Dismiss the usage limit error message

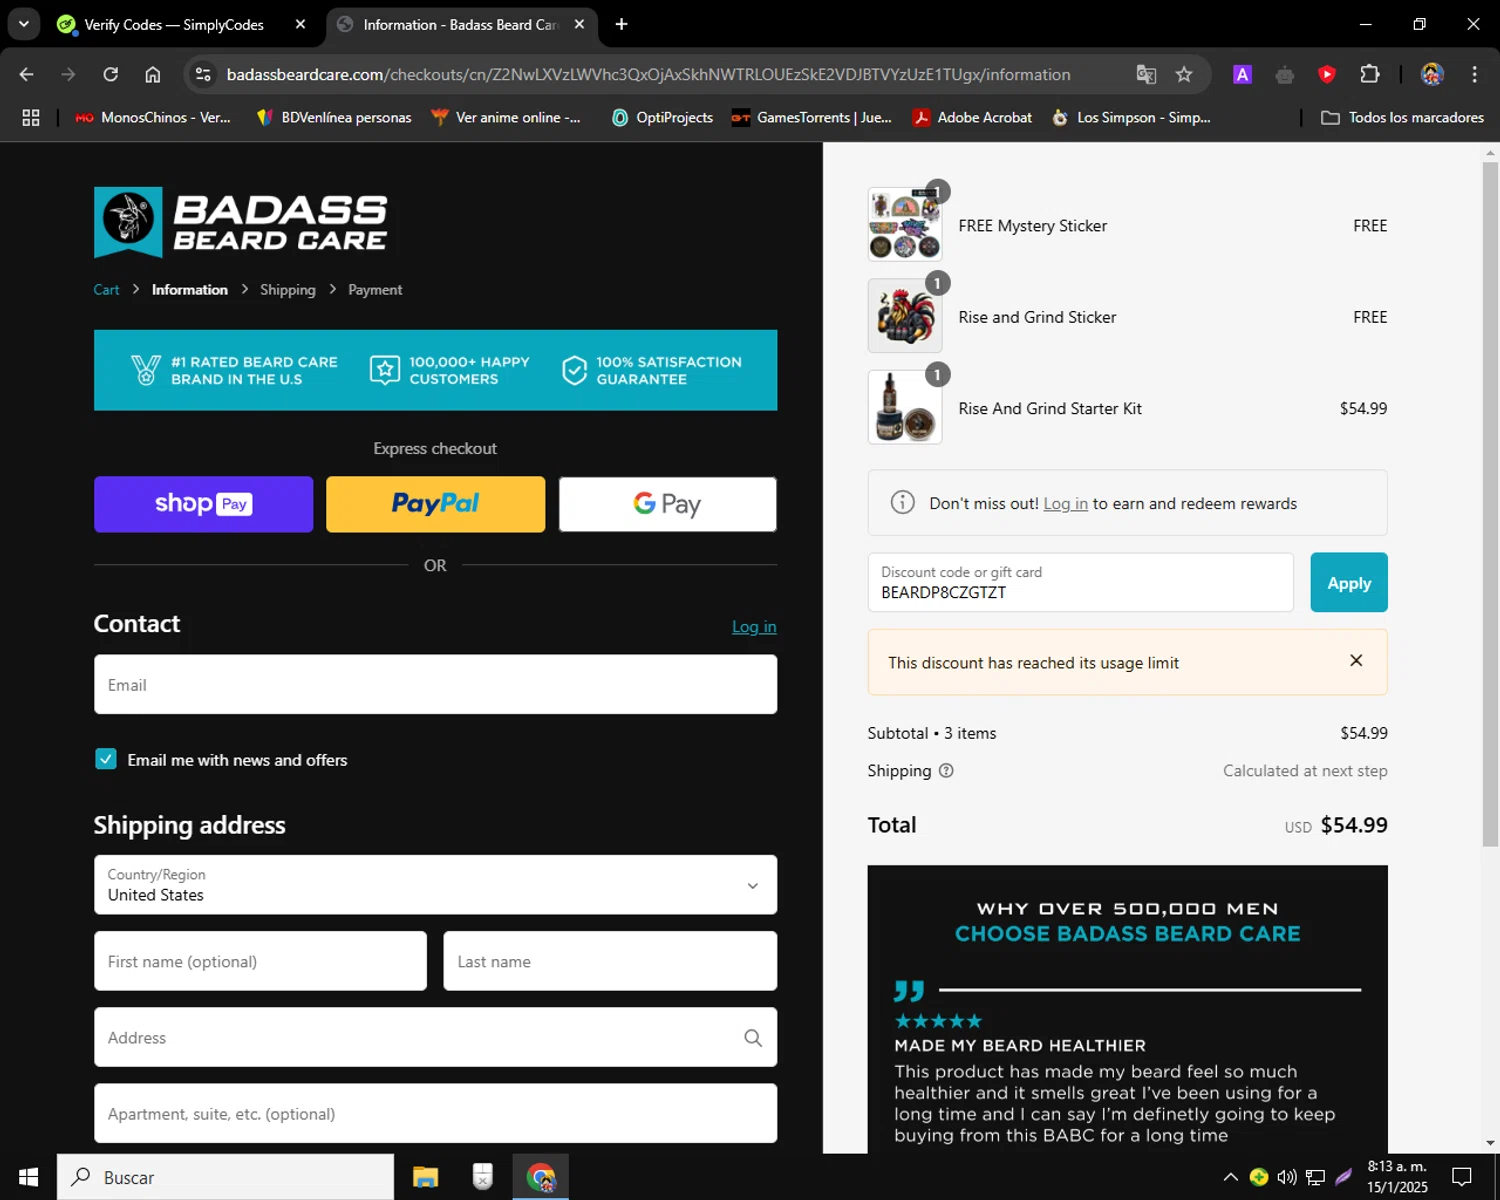pyautogui.click(x=1356, y=660)
